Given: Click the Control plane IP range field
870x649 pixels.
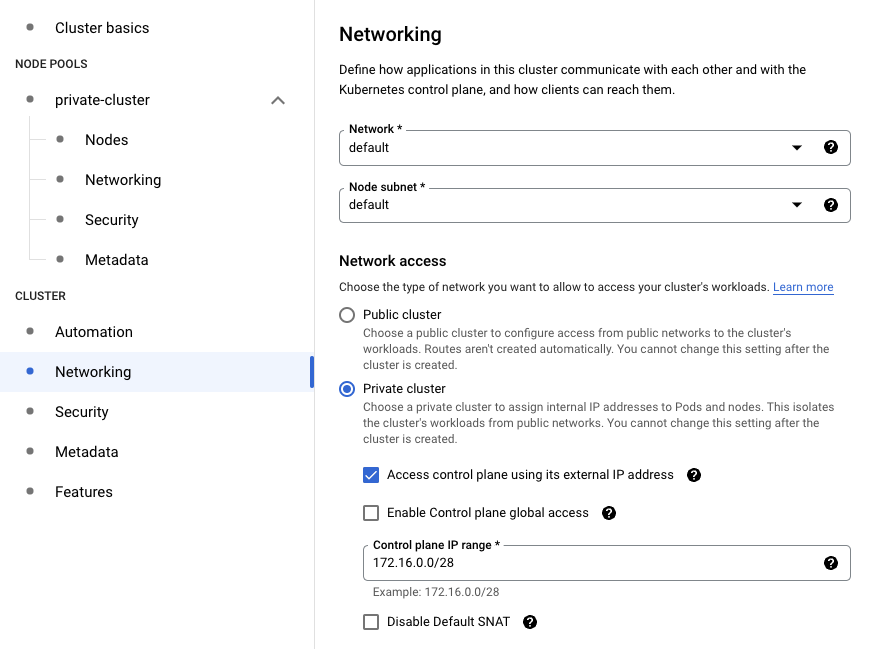Looking at the screenshot, I should [606, 563].
